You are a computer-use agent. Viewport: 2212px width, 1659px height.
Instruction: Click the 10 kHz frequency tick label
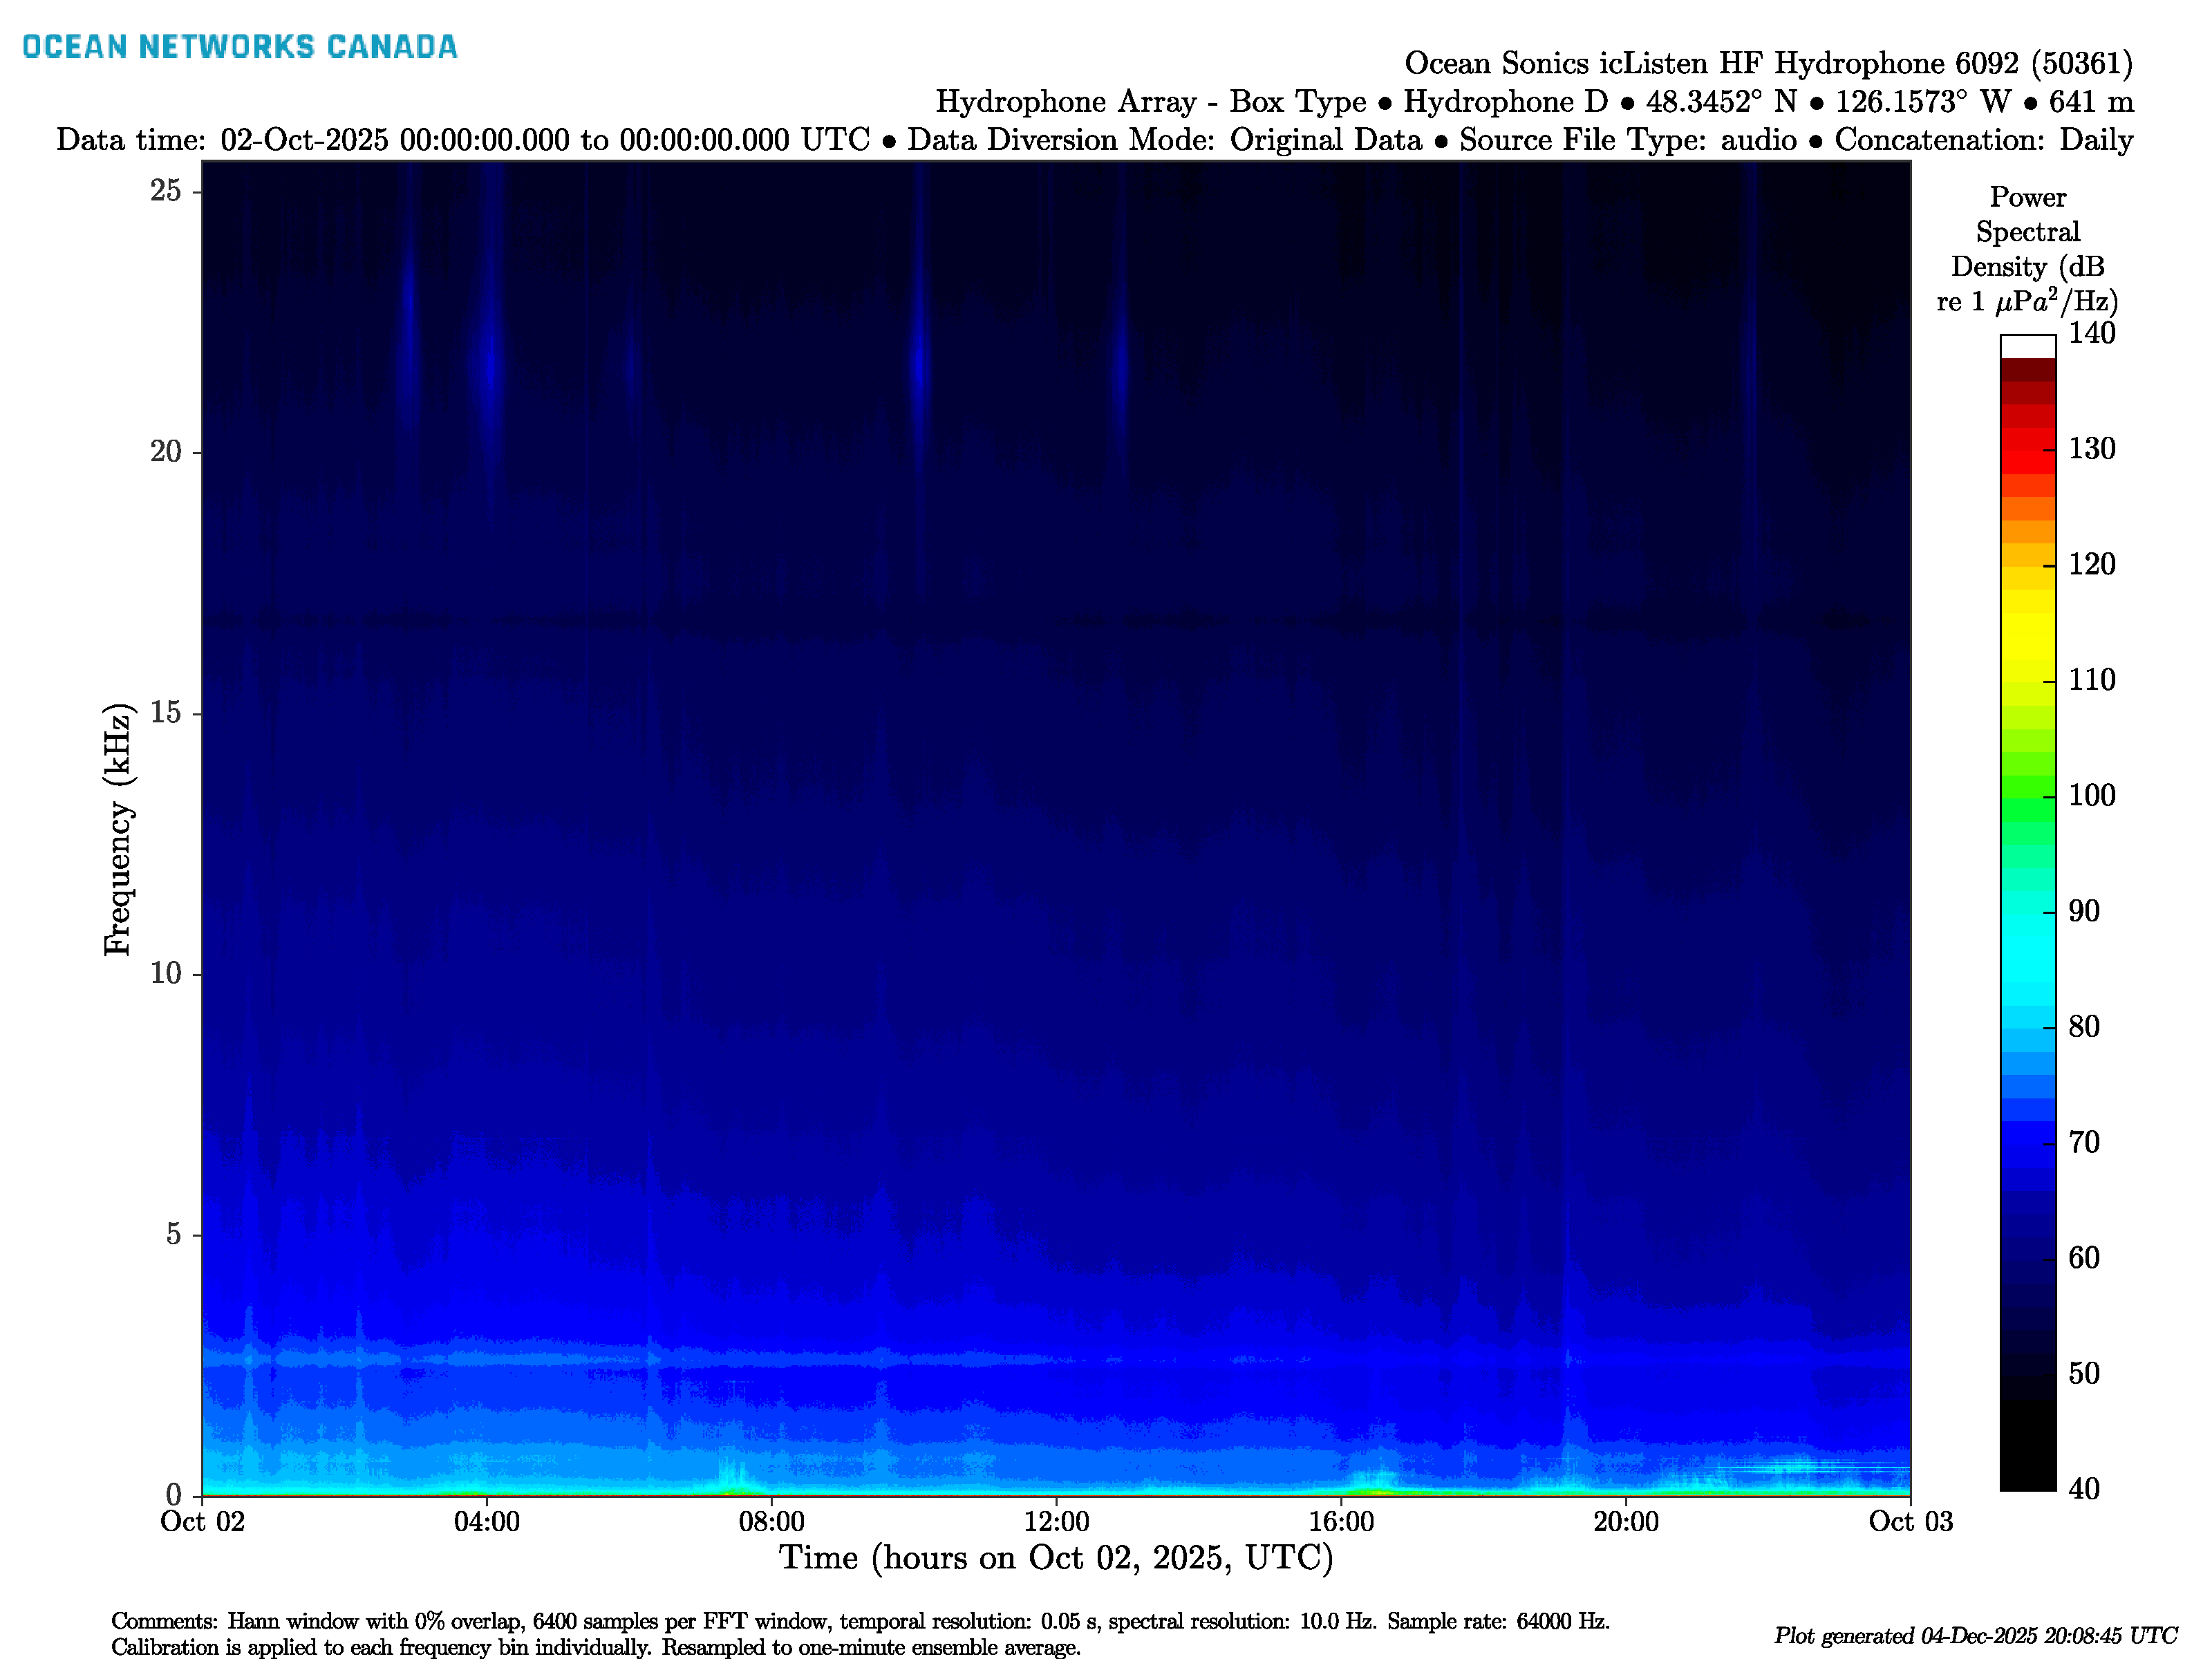[165, 973]
